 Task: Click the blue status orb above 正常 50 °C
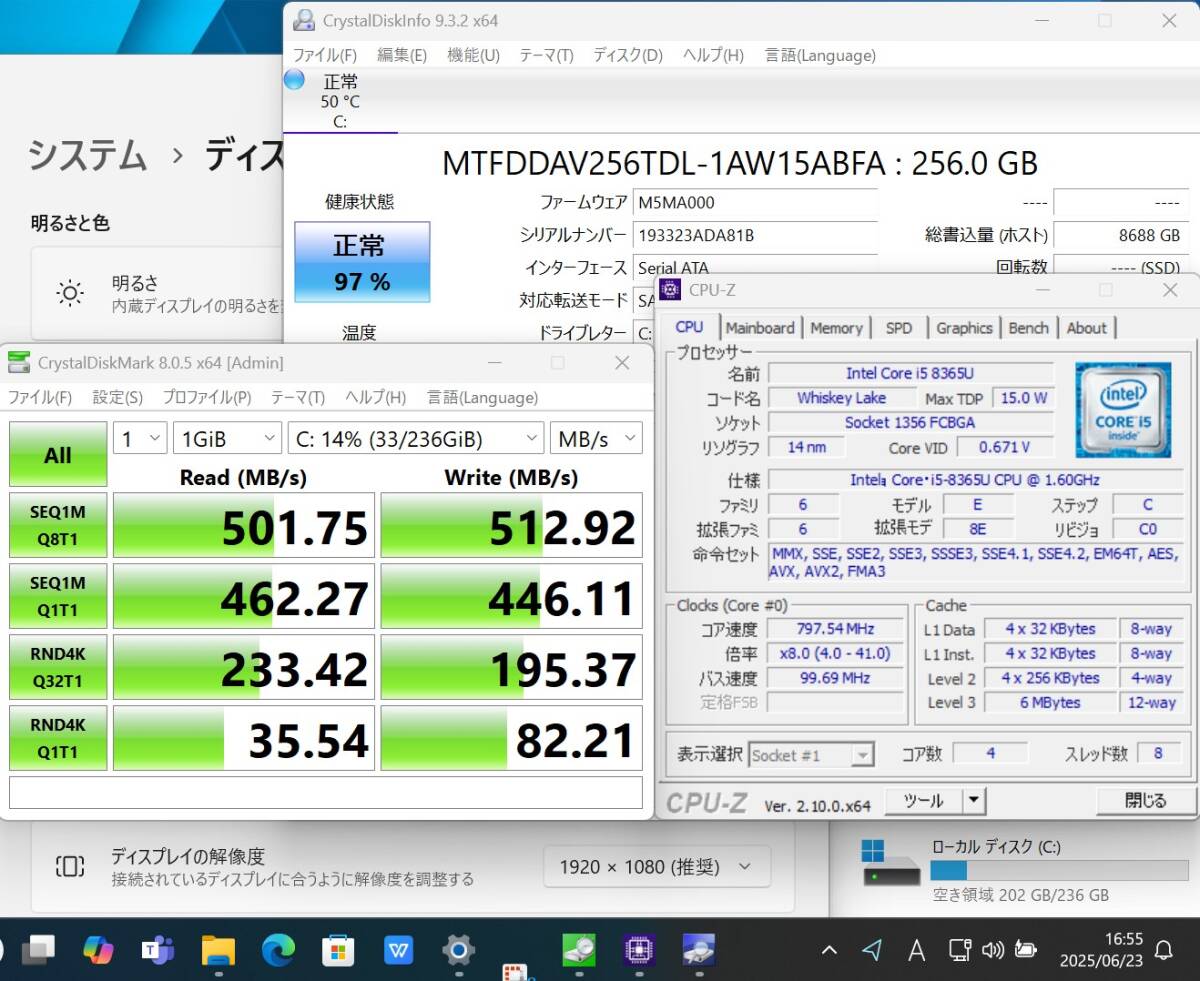click(x=294, y=80)
